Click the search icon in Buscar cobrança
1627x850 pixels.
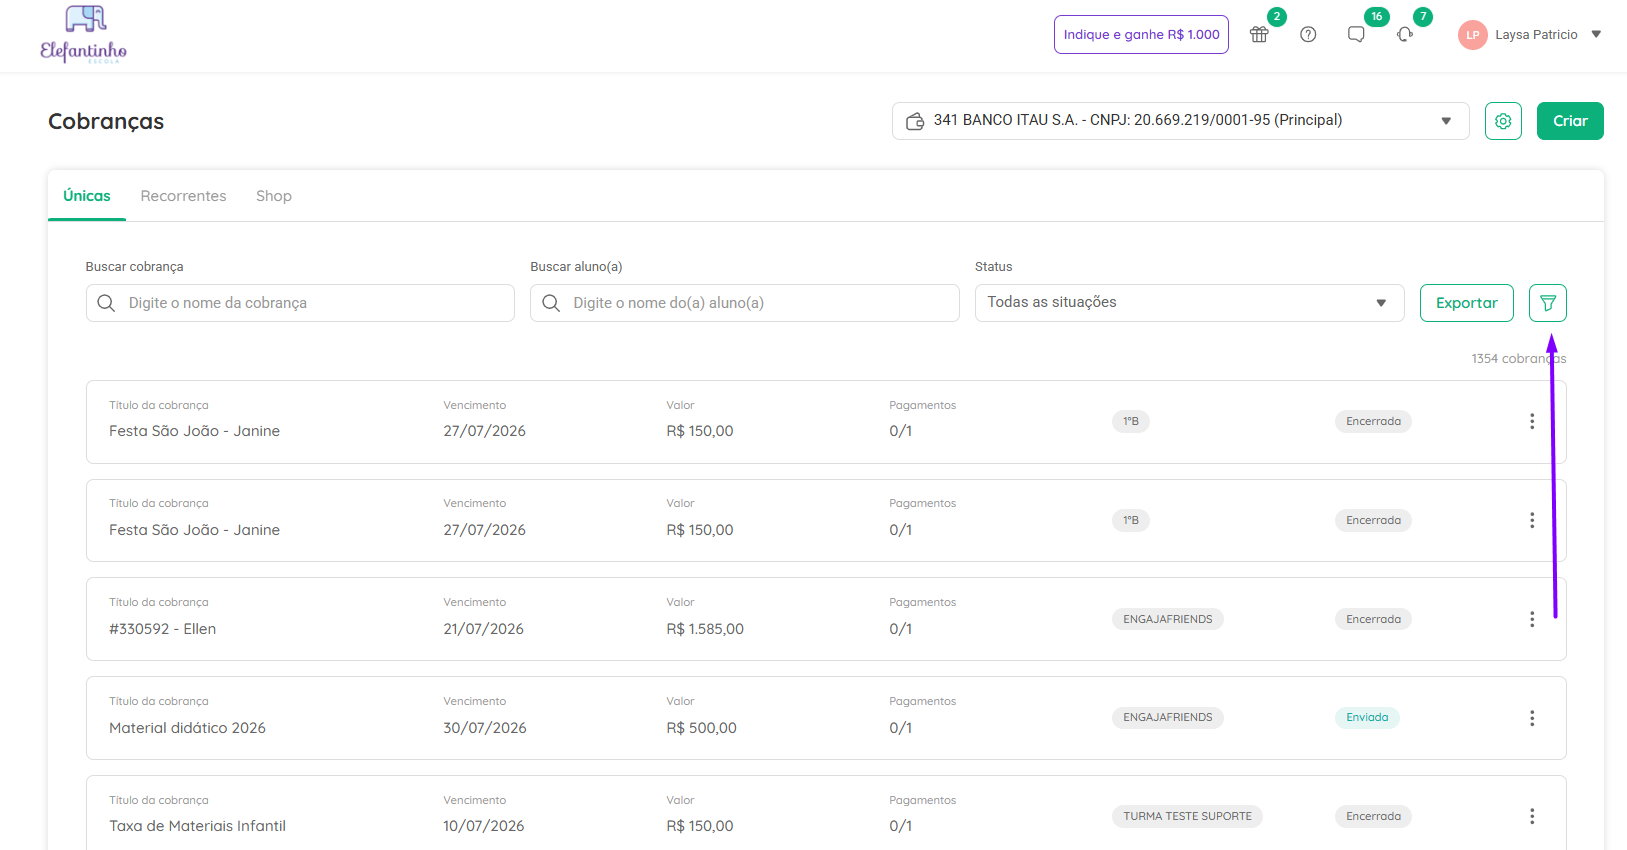(106, 303)
